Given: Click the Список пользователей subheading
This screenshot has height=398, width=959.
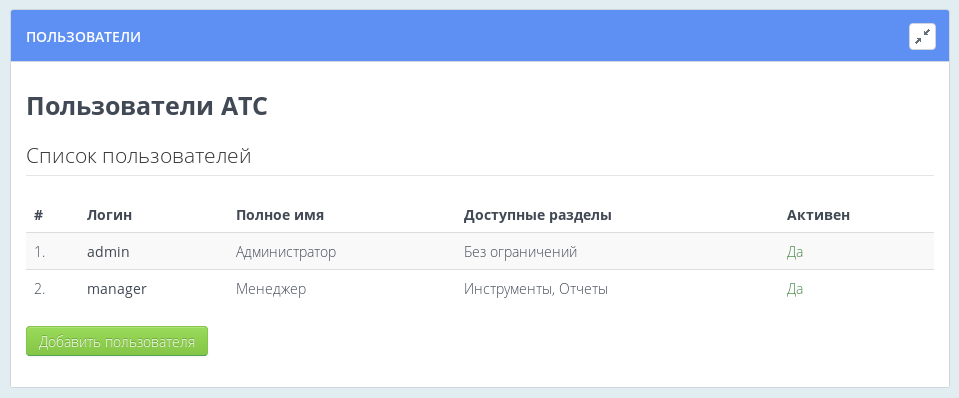Looking at the screenshot, I should coord(139,156).
